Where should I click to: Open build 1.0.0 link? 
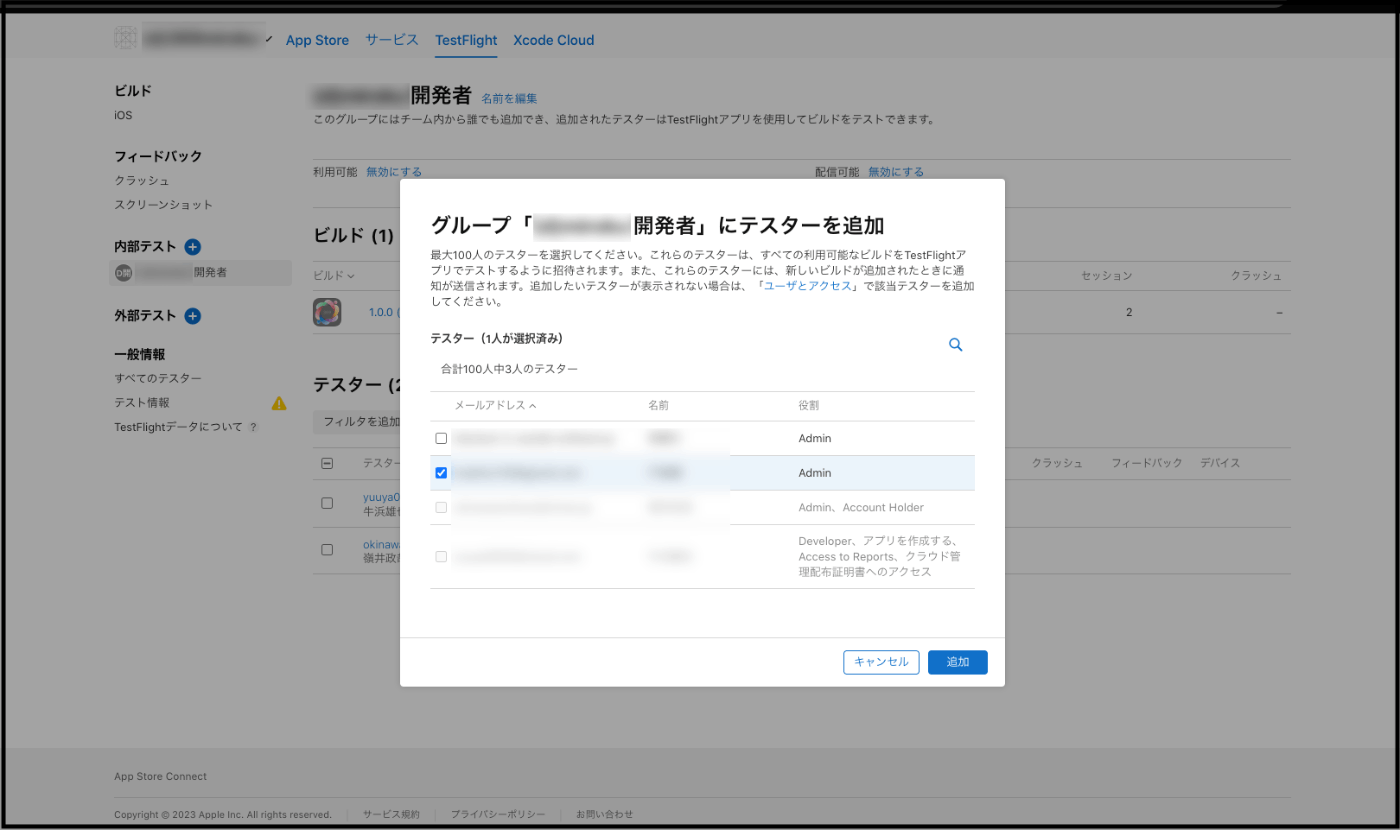pyautogui.click(x=383, y=312)
